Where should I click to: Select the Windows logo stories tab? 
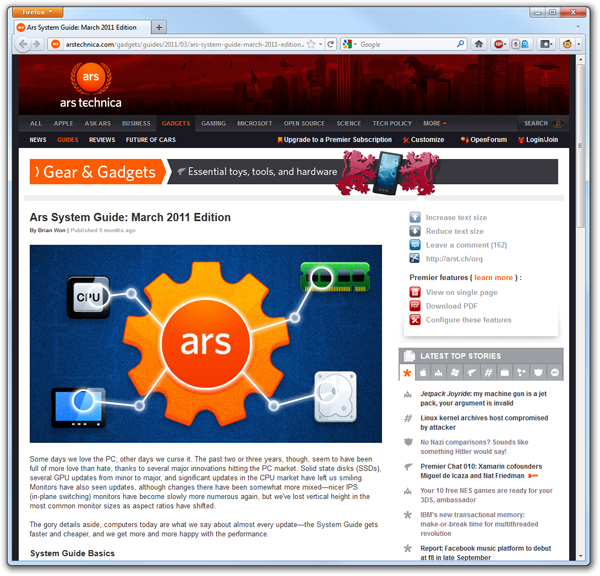[455, 372]
